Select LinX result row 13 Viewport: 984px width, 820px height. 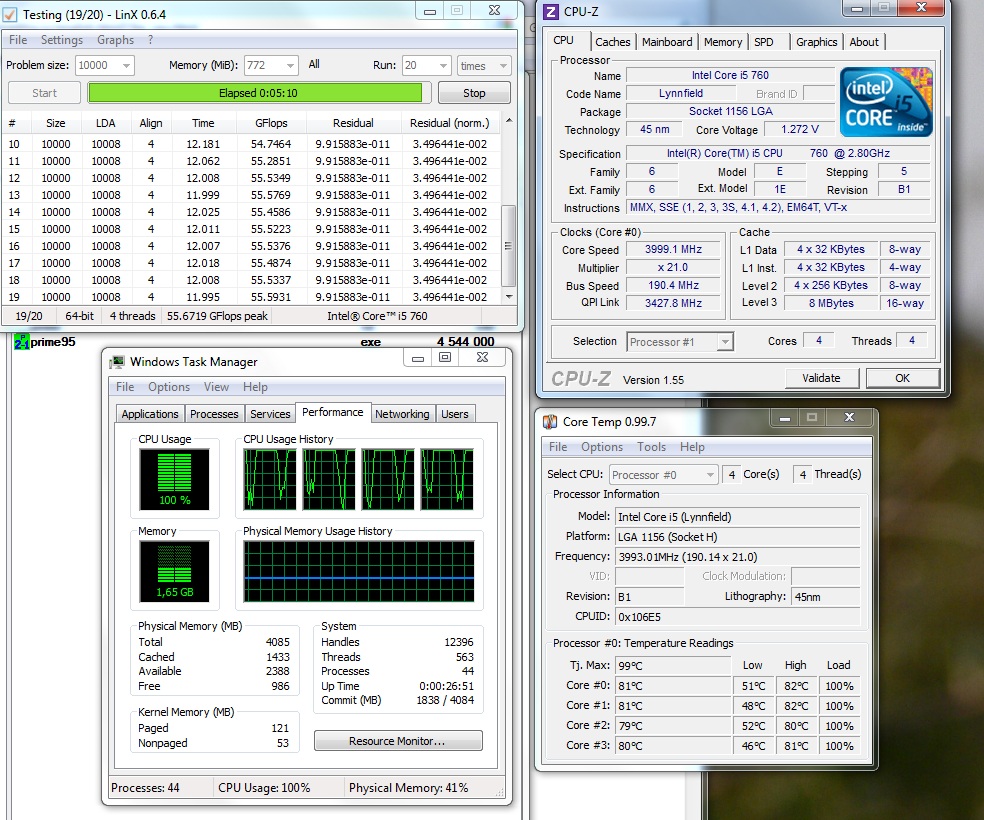251,195
